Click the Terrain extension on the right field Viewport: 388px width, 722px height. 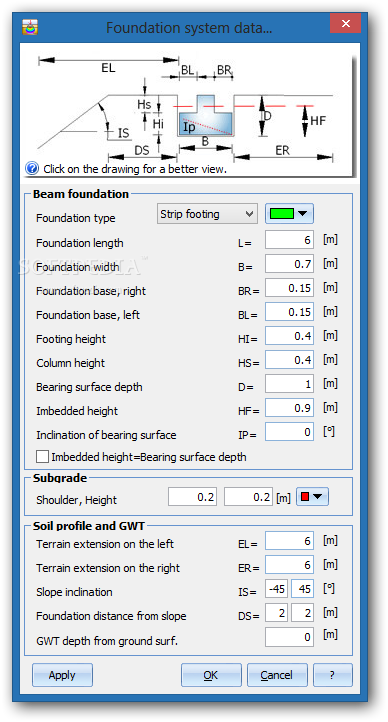(289, 565)
